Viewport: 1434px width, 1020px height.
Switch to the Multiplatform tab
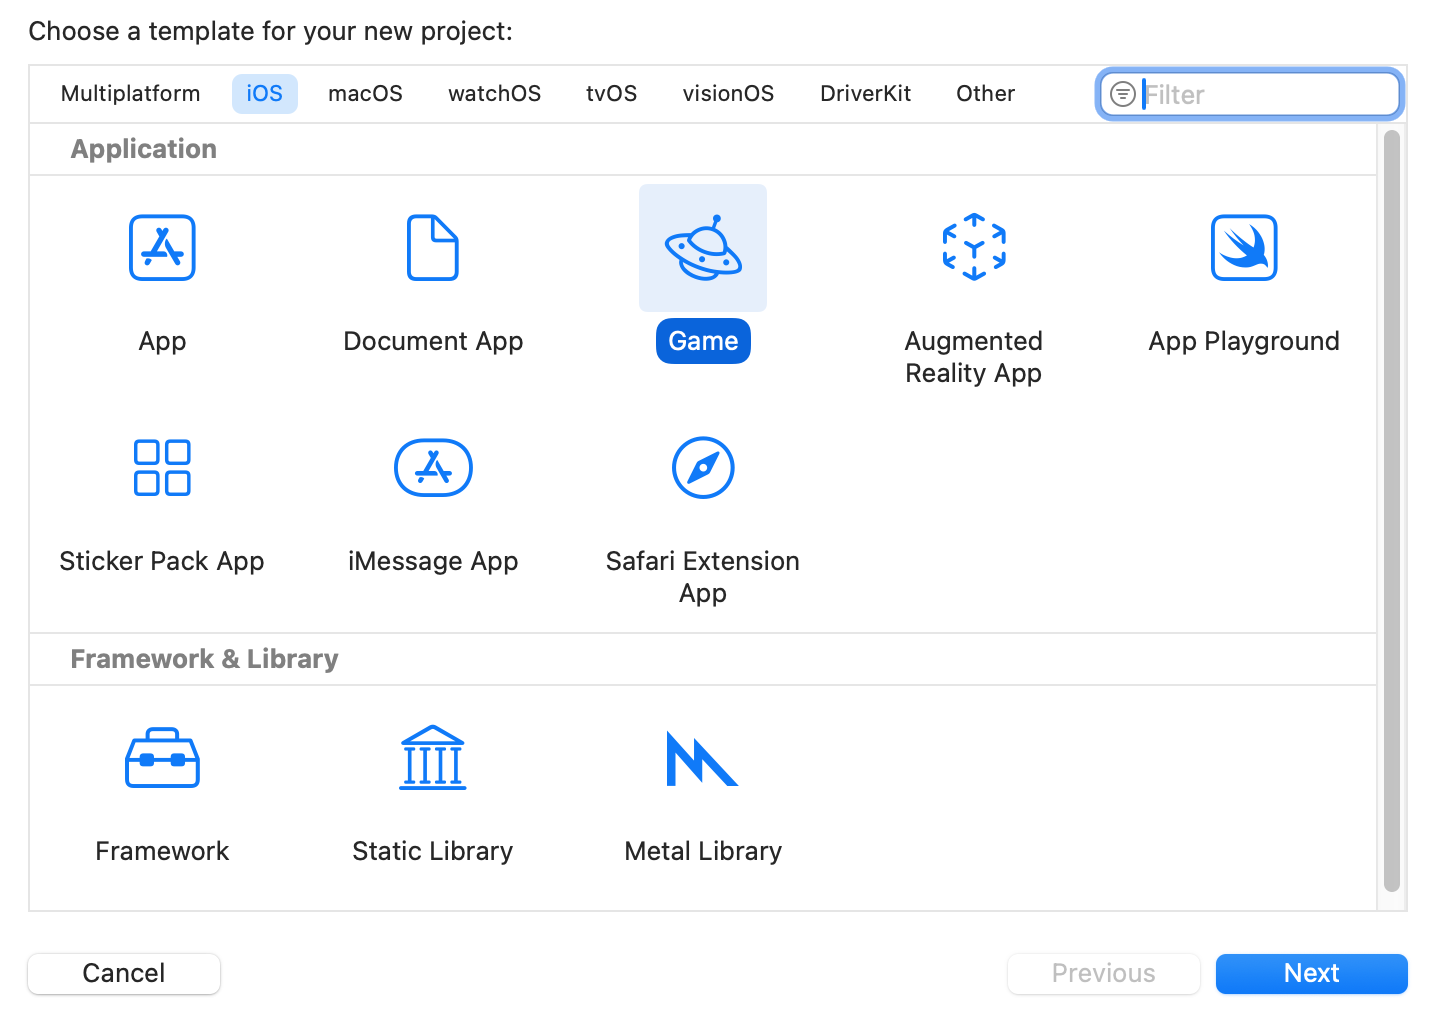coord(130,93)
